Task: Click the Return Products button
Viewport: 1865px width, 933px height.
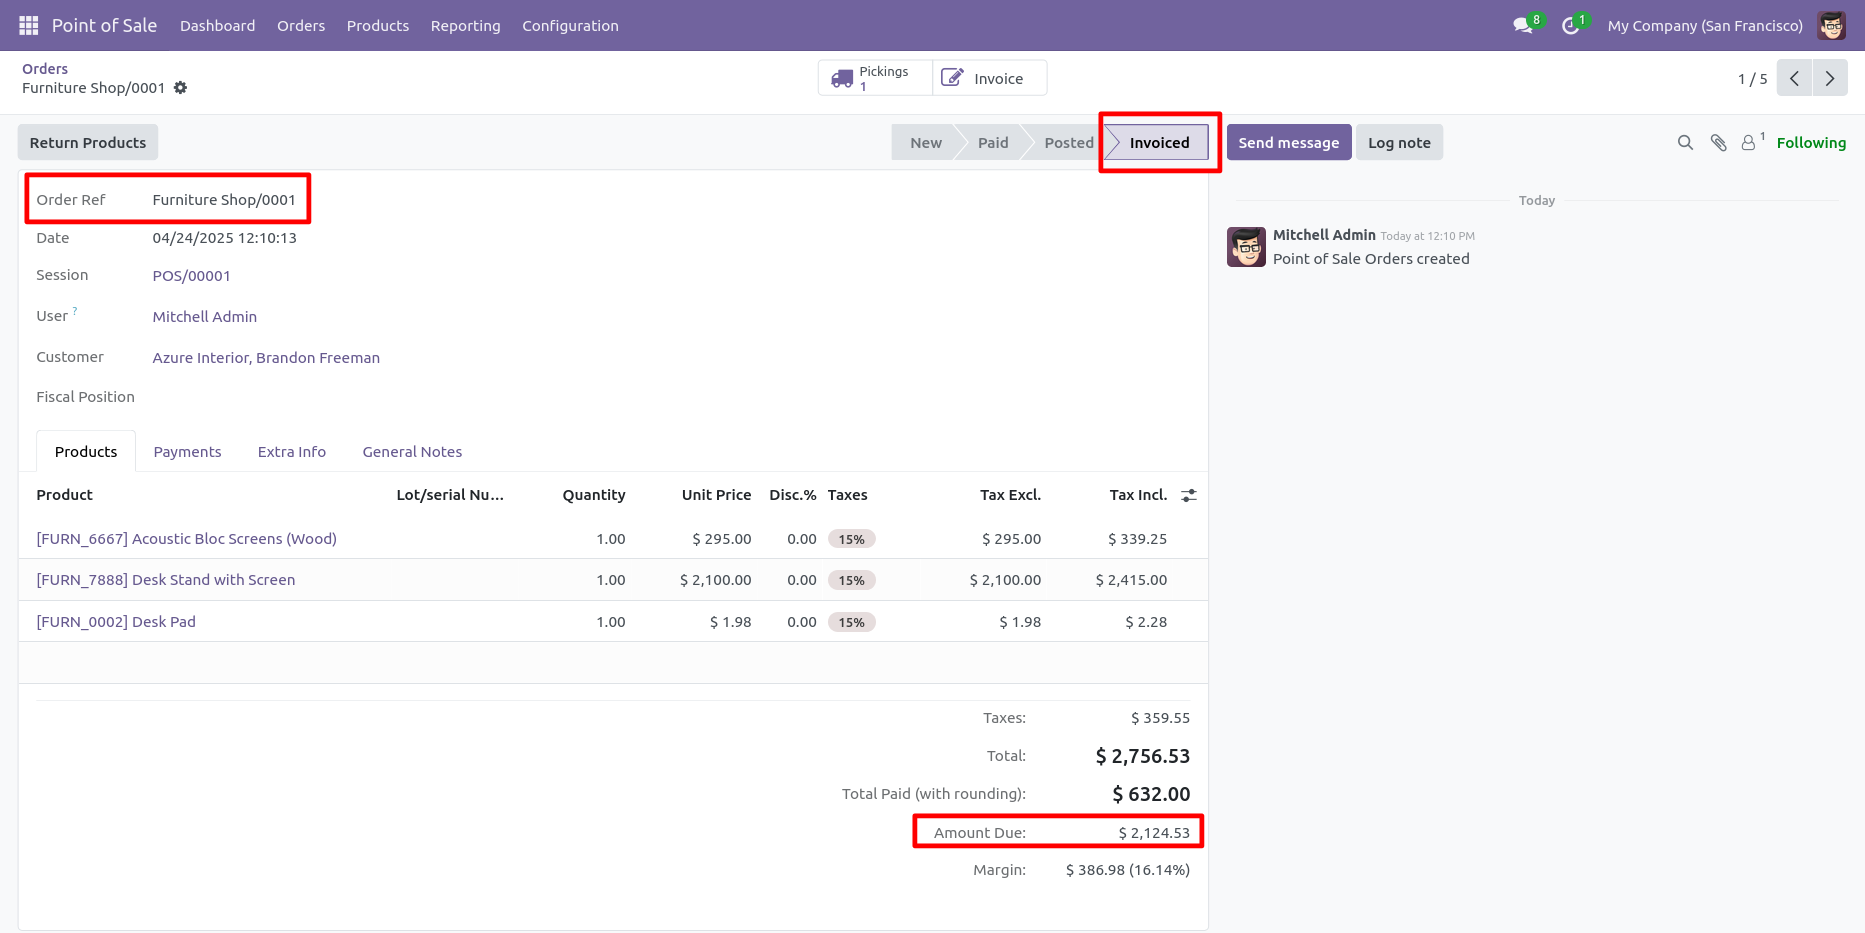Action: [x=88, y=143]
